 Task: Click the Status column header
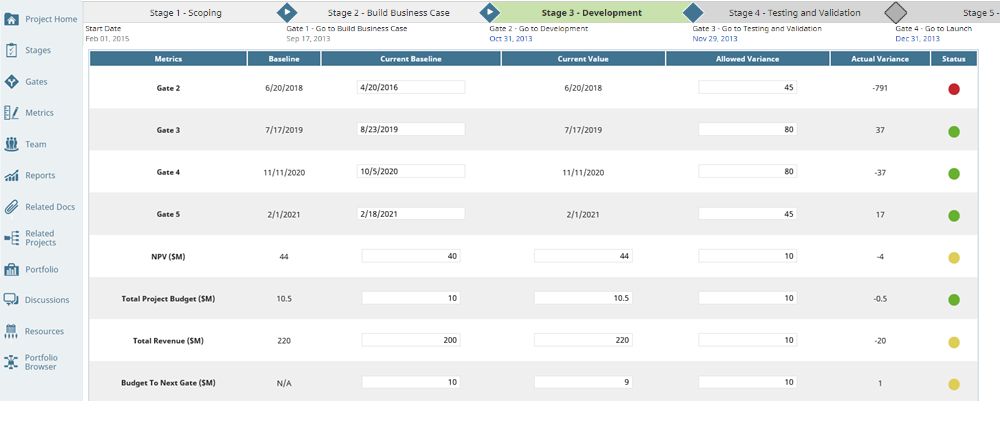pyautogui.click(x=953, y=59)
